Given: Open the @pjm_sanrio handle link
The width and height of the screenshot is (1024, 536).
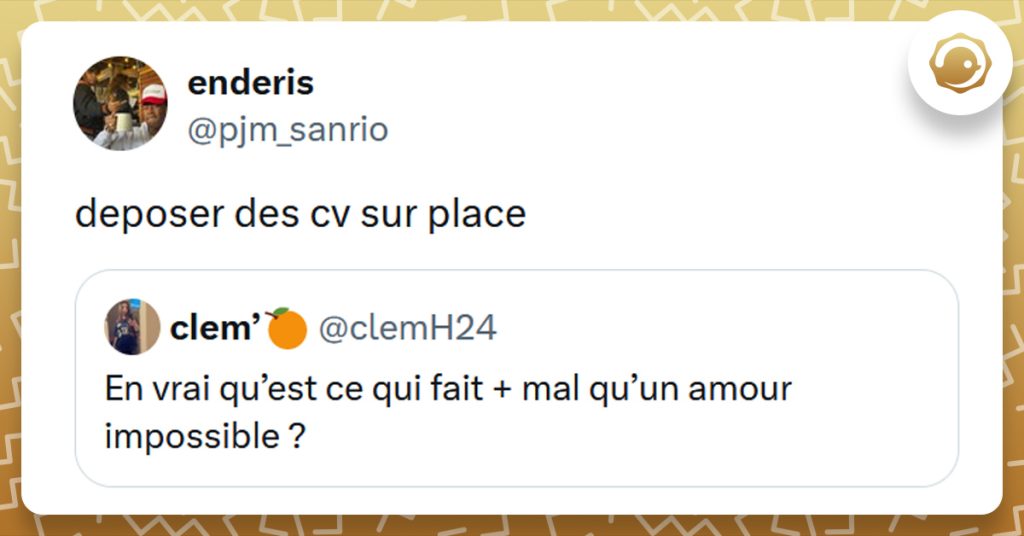Looking at the screenshot, I should [288, 129].
